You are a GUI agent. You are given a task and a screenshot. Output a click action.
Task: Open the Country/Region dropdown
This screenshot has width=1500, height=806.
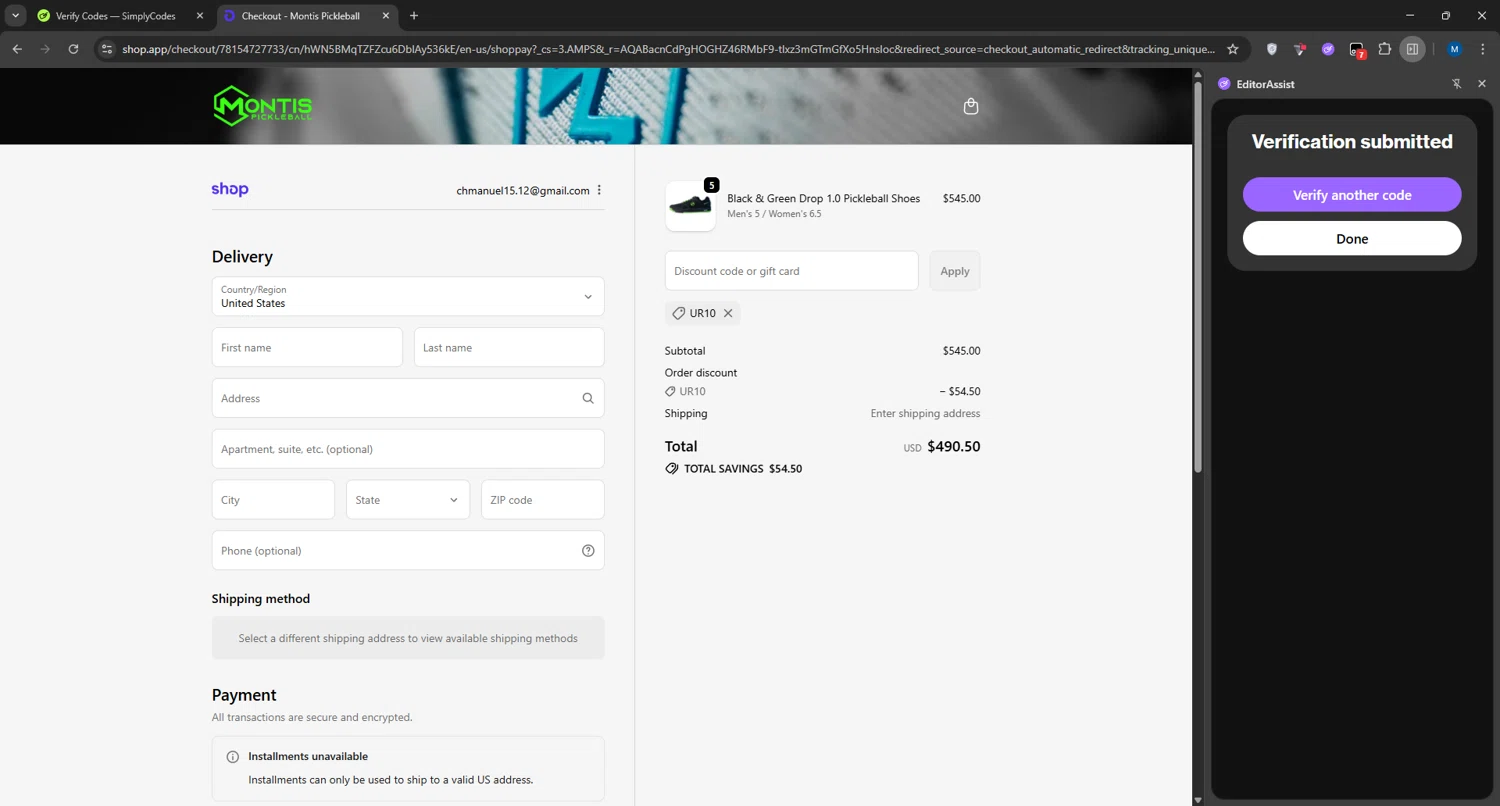408,296
